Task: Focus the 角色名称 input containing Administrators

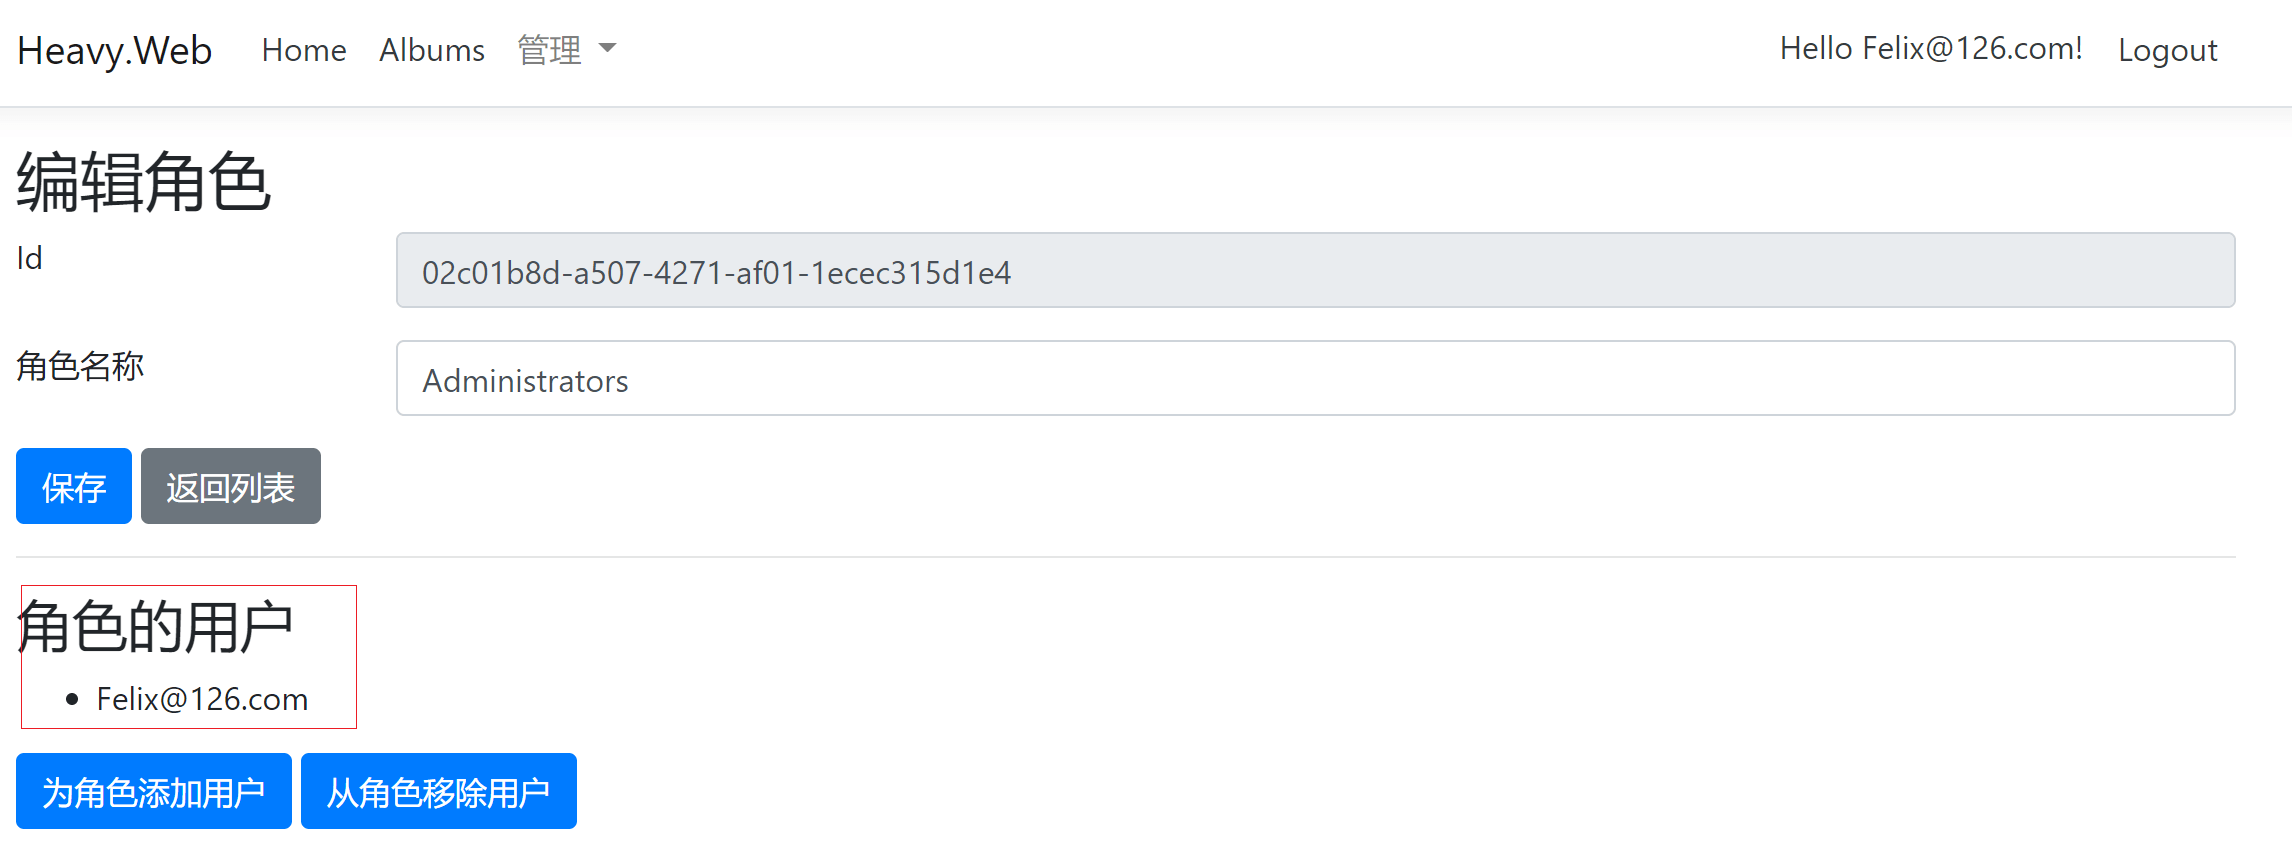Action: [x=1315, y=379]
